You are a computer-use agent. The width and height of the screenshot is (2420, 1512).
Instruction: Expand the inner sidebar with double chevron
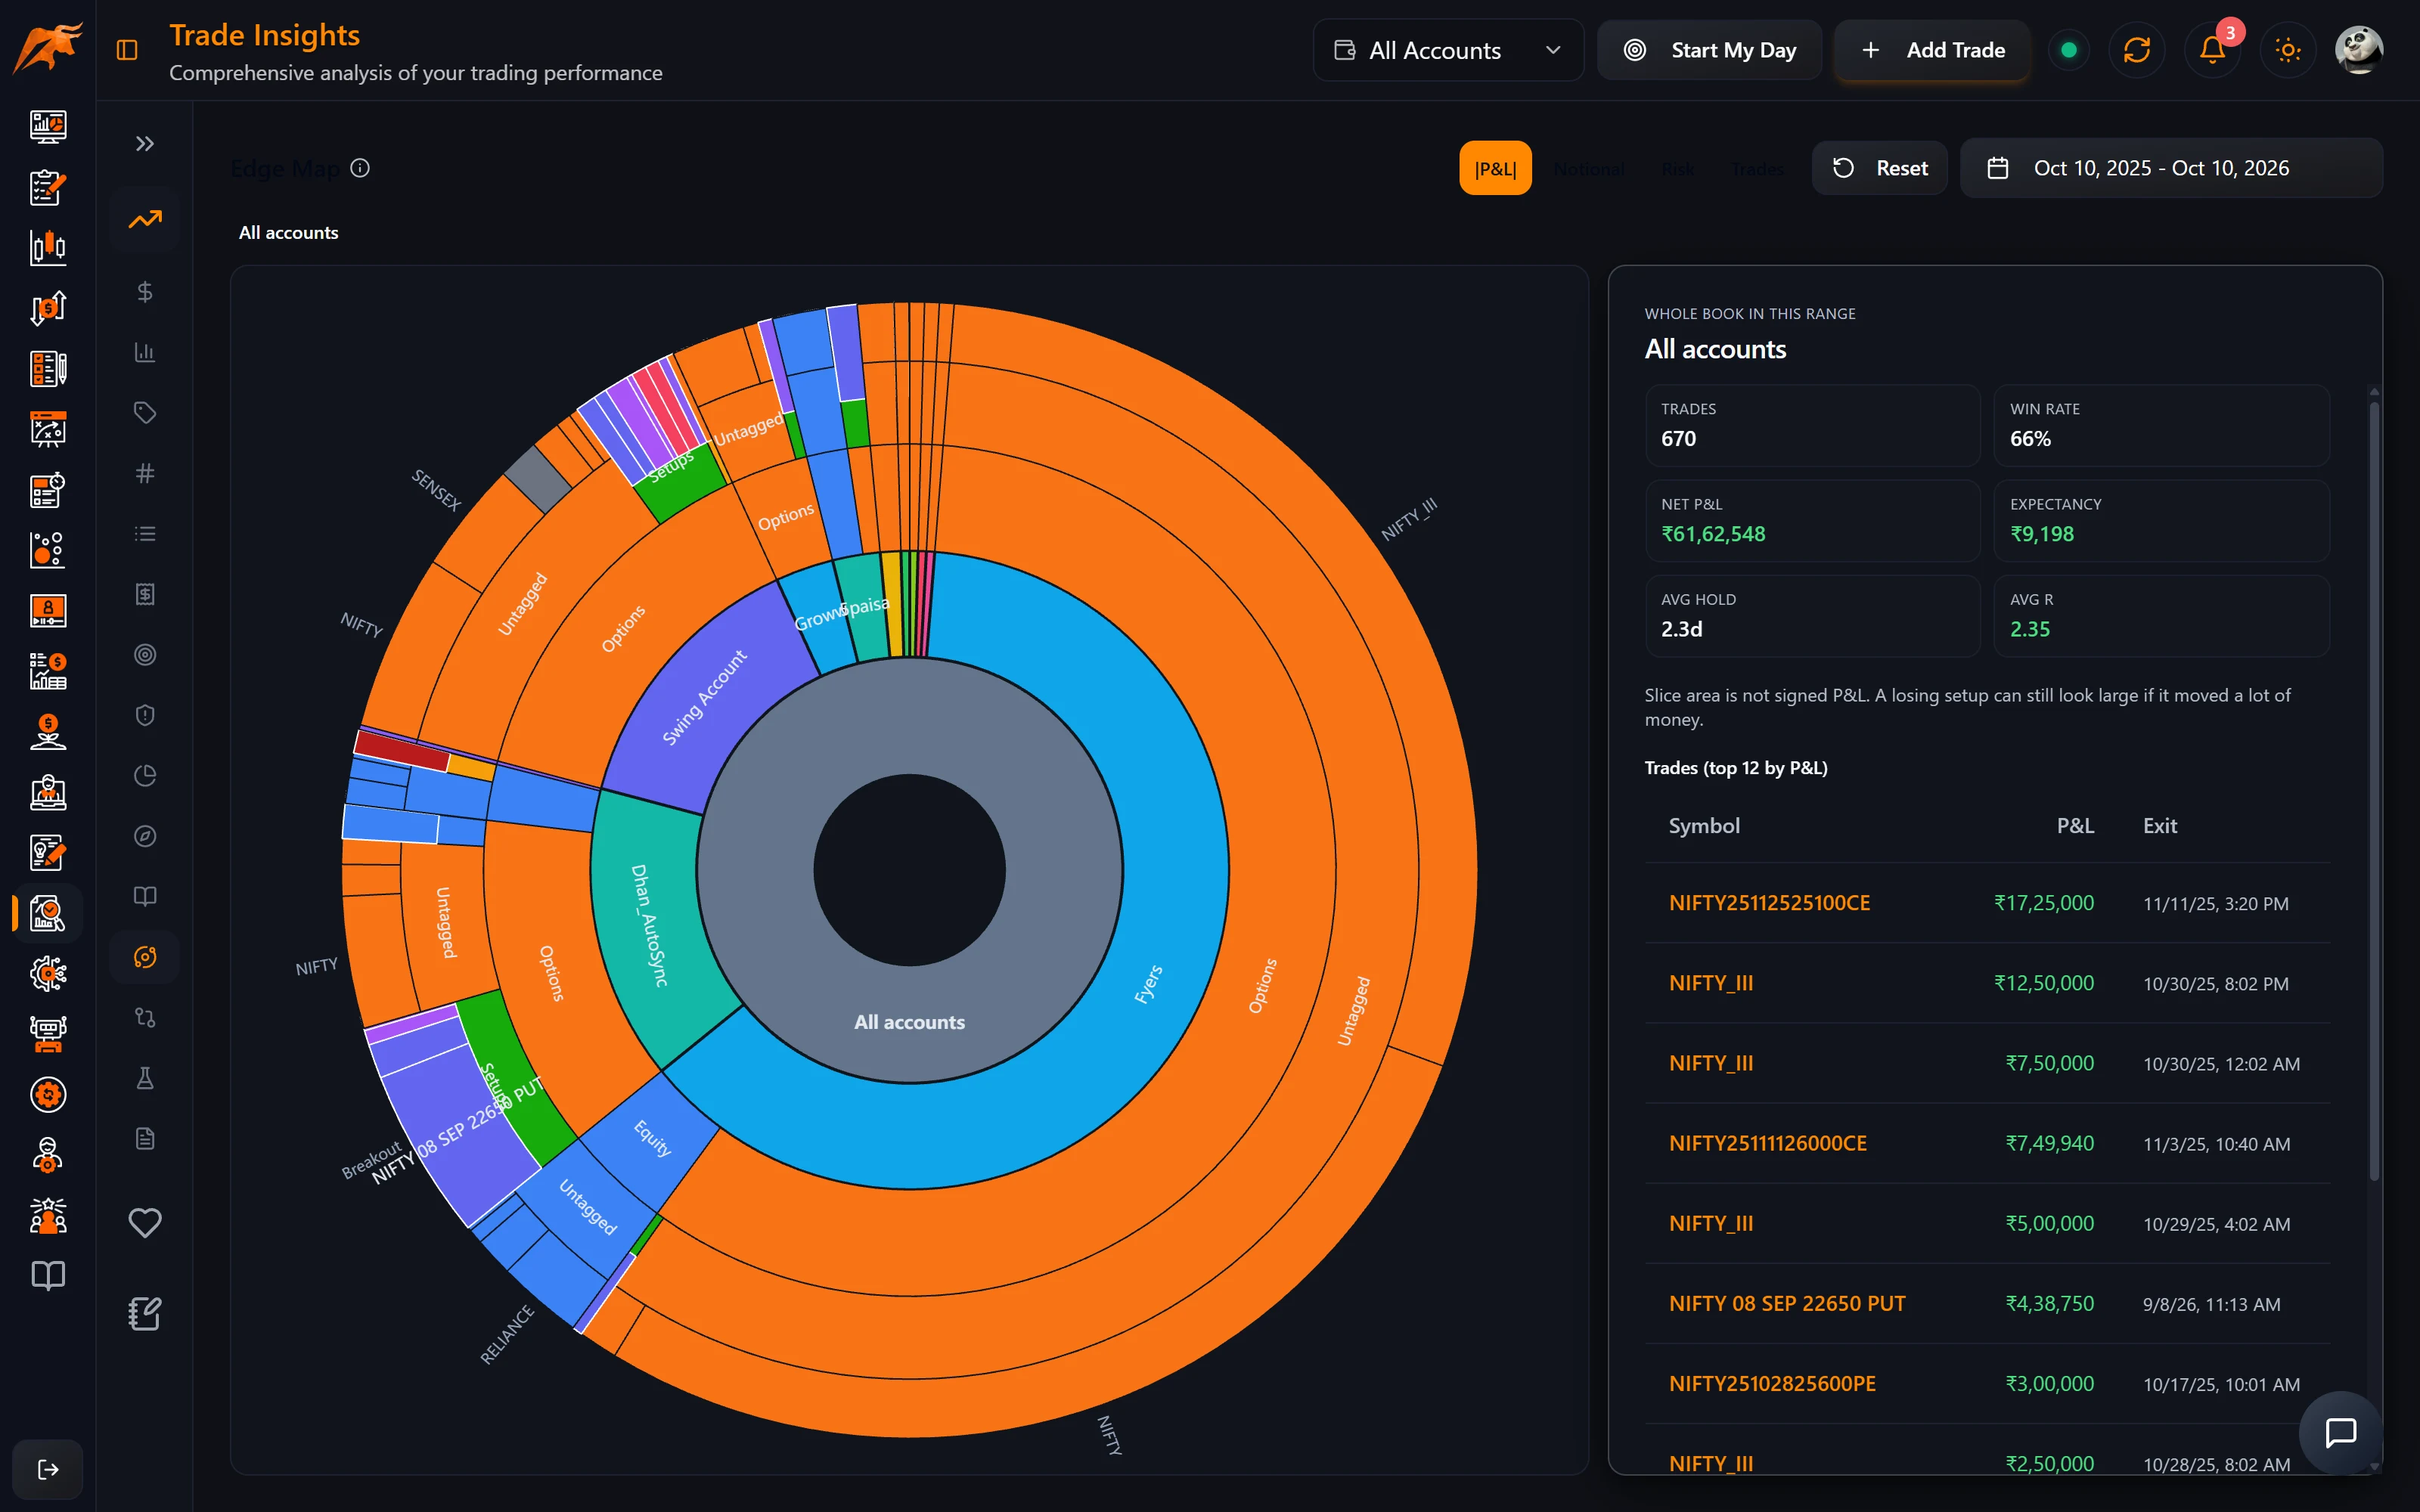click(145, 143)
